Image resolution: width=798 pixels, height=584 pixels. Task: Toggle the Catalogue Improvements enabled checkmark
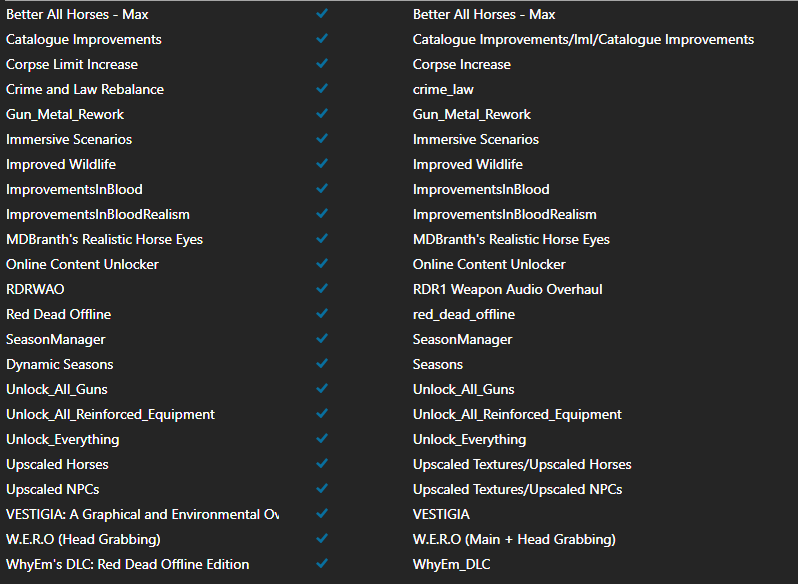click(x=322, y=39)
